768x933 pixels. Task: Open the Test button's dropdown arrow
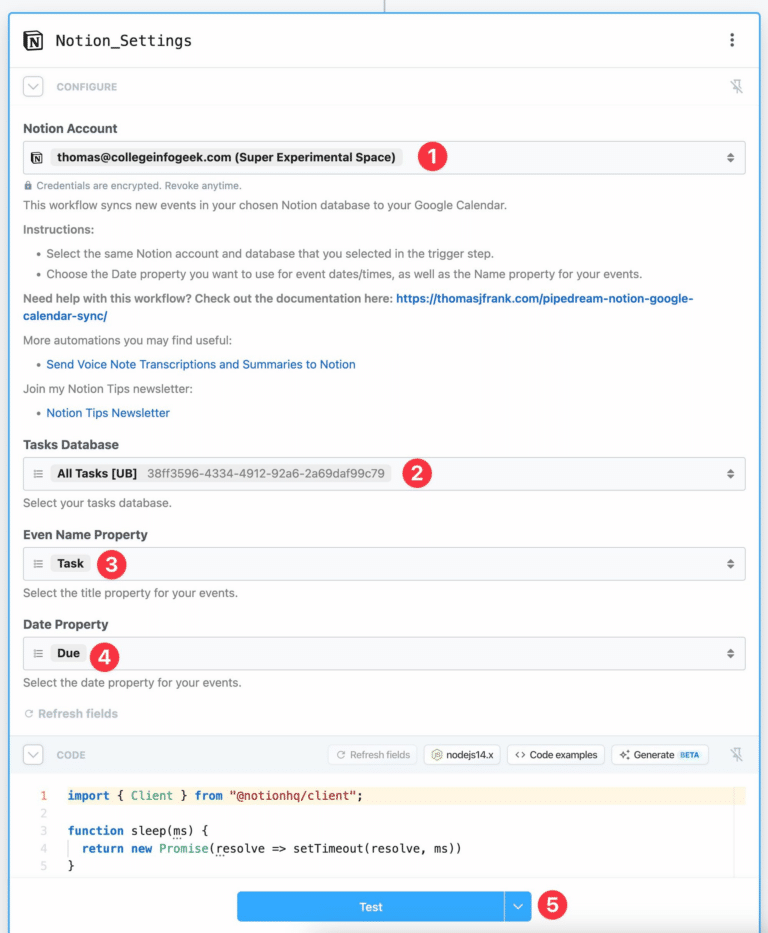click(518, 906)
